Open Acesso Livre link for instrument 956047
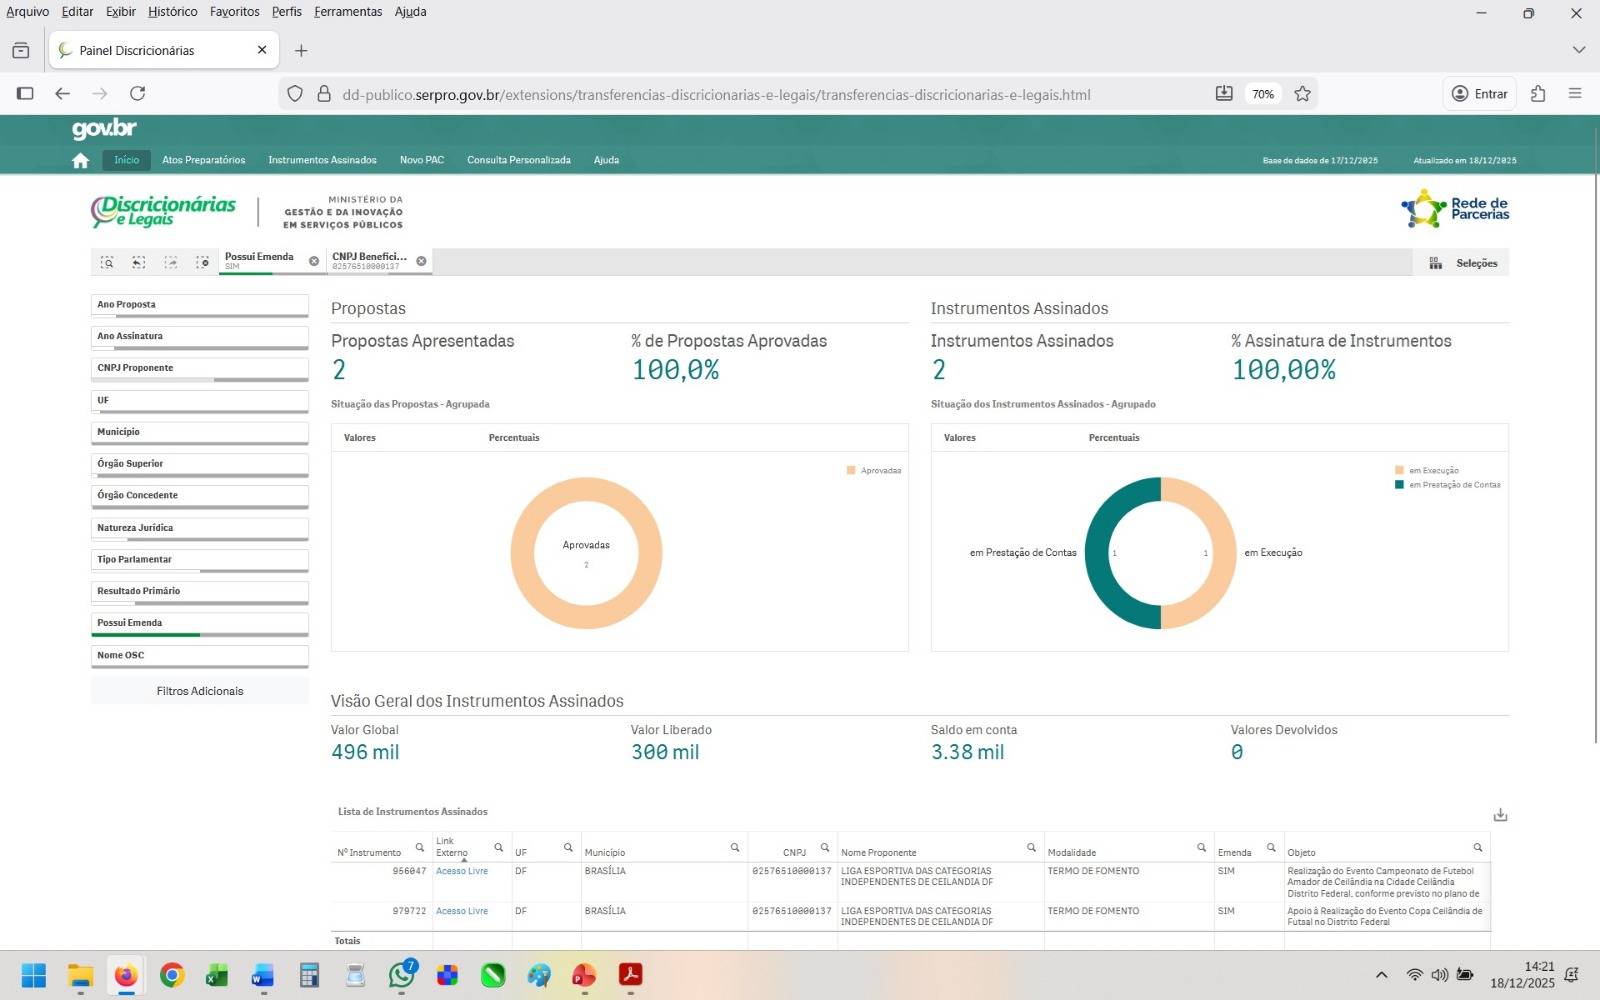 coord(462,871)
